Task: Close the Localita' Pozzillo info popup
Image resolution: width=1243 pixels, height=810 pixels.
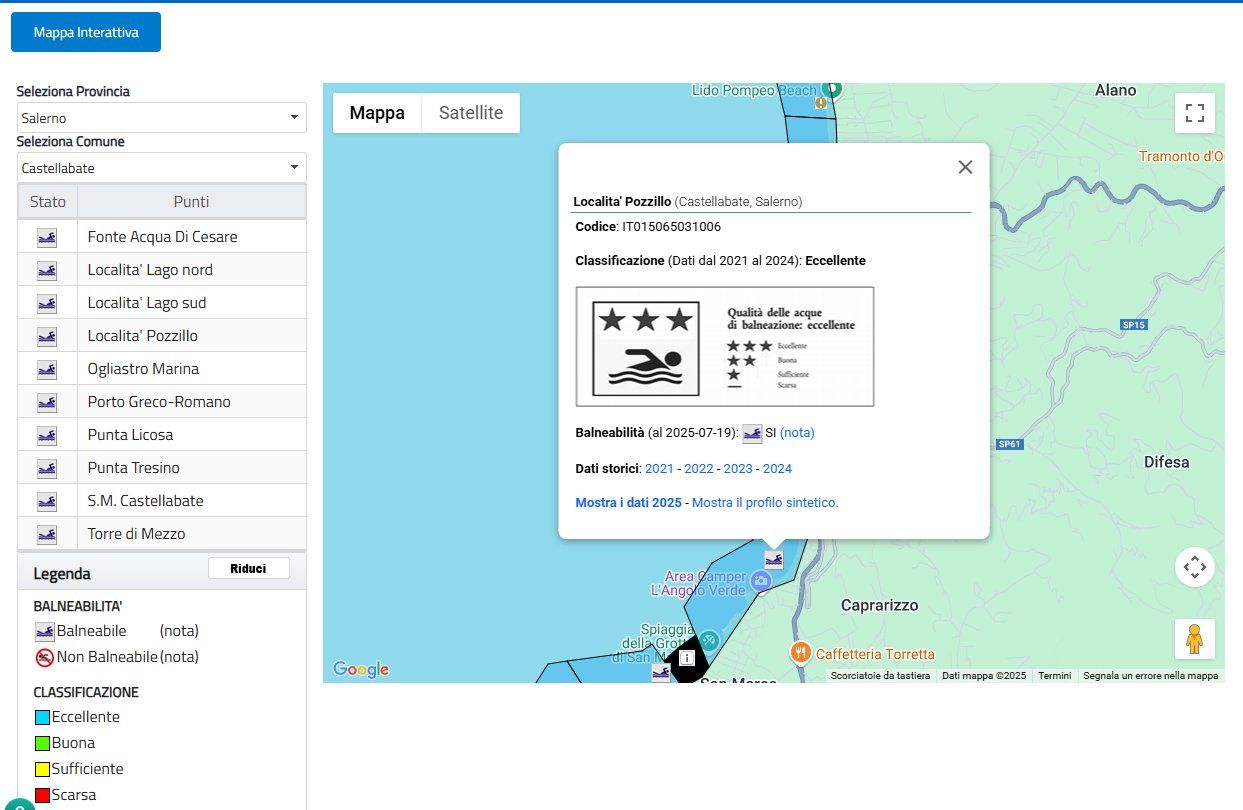Action: pyautogui.click(x=965, y=167)
